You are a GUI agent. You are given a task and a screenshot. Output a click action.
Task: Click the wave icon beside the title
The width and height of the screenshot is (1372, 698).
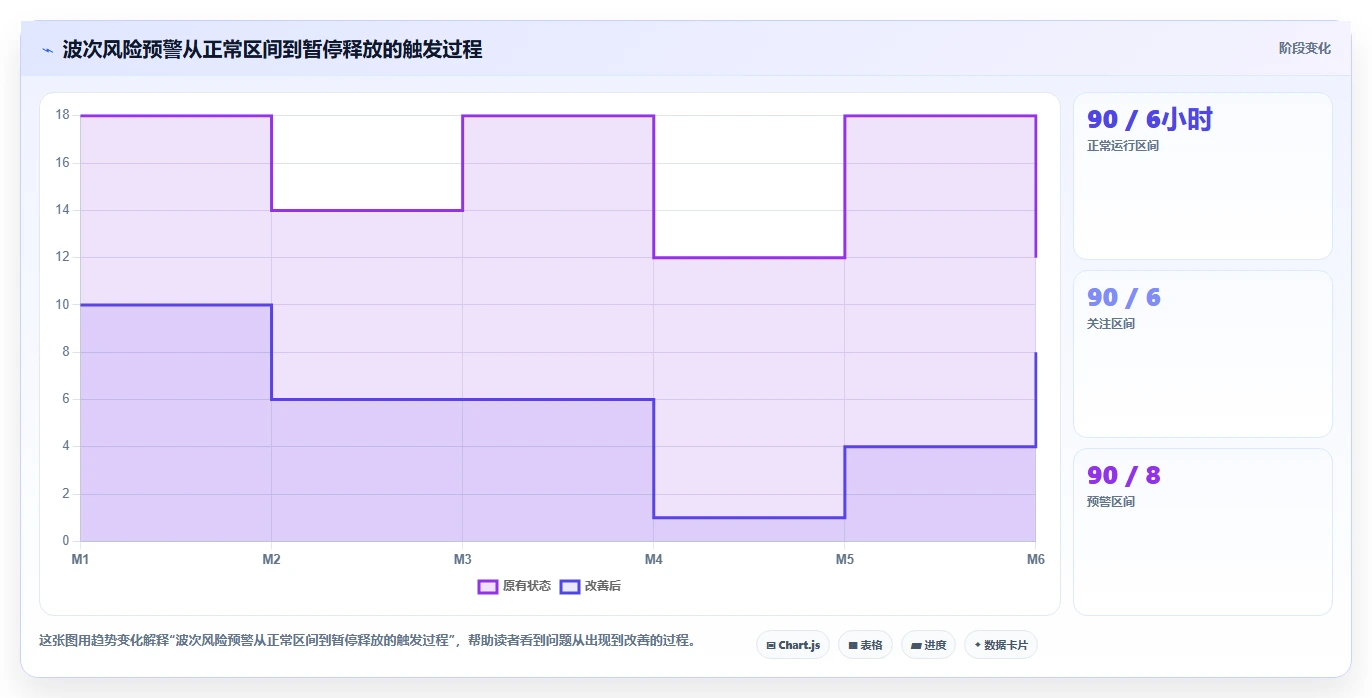point(47,49)
